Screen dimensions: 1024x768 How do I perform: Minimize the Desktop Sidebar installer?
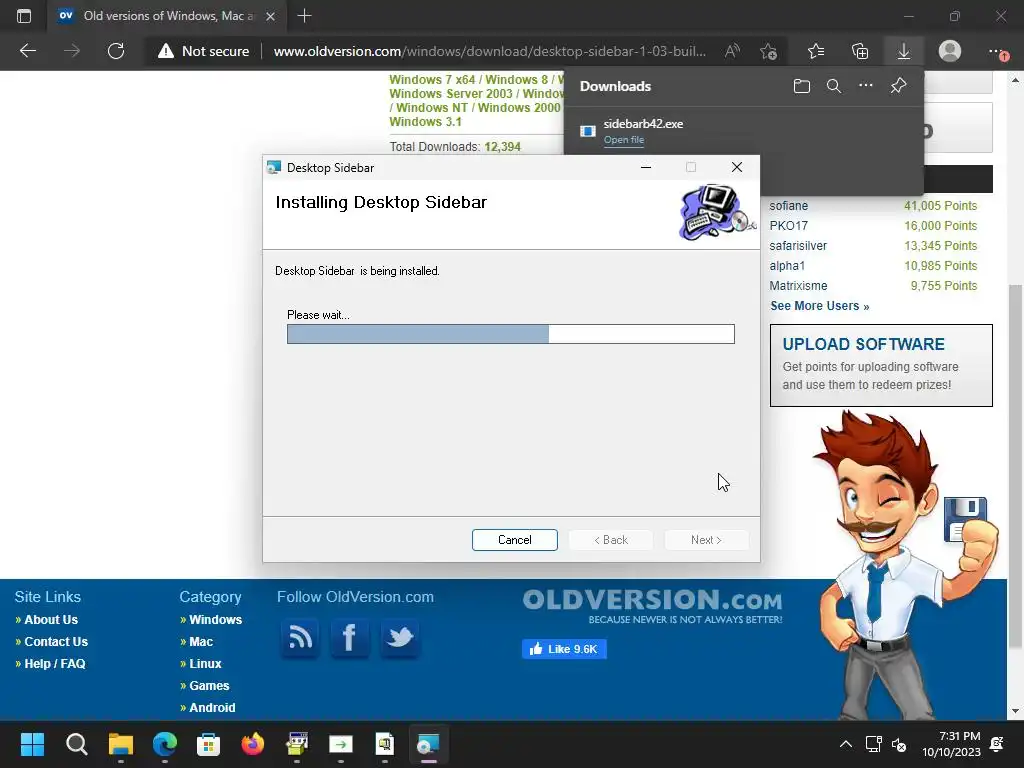click(x=646, y=167)
